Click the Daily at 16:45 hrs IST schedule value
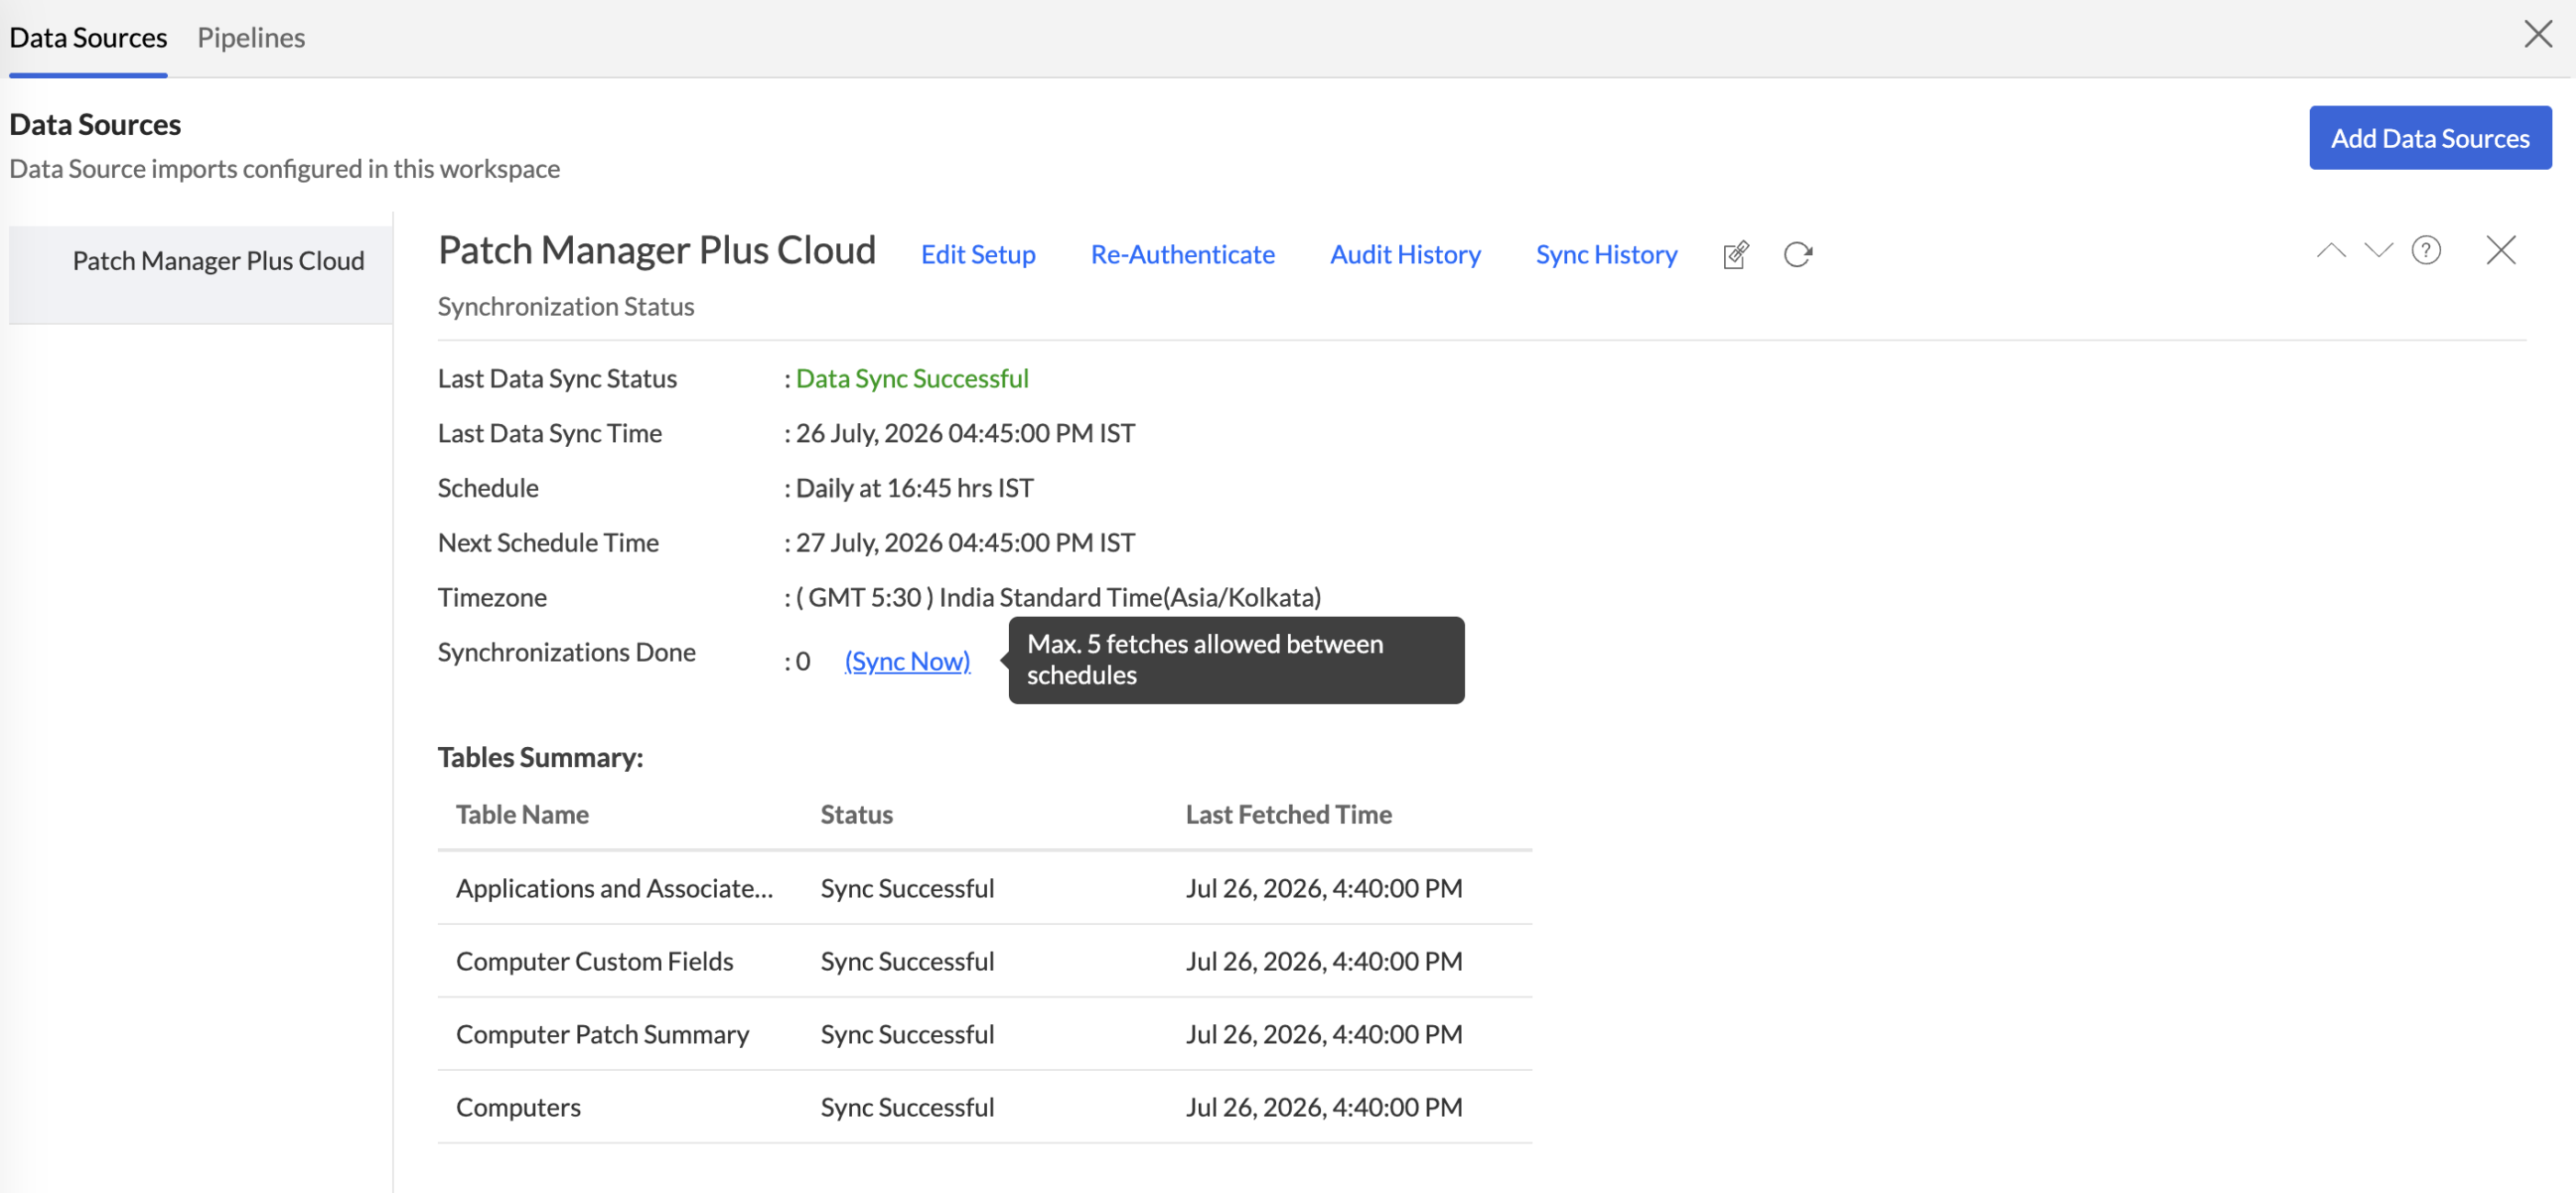 [914, 488]
